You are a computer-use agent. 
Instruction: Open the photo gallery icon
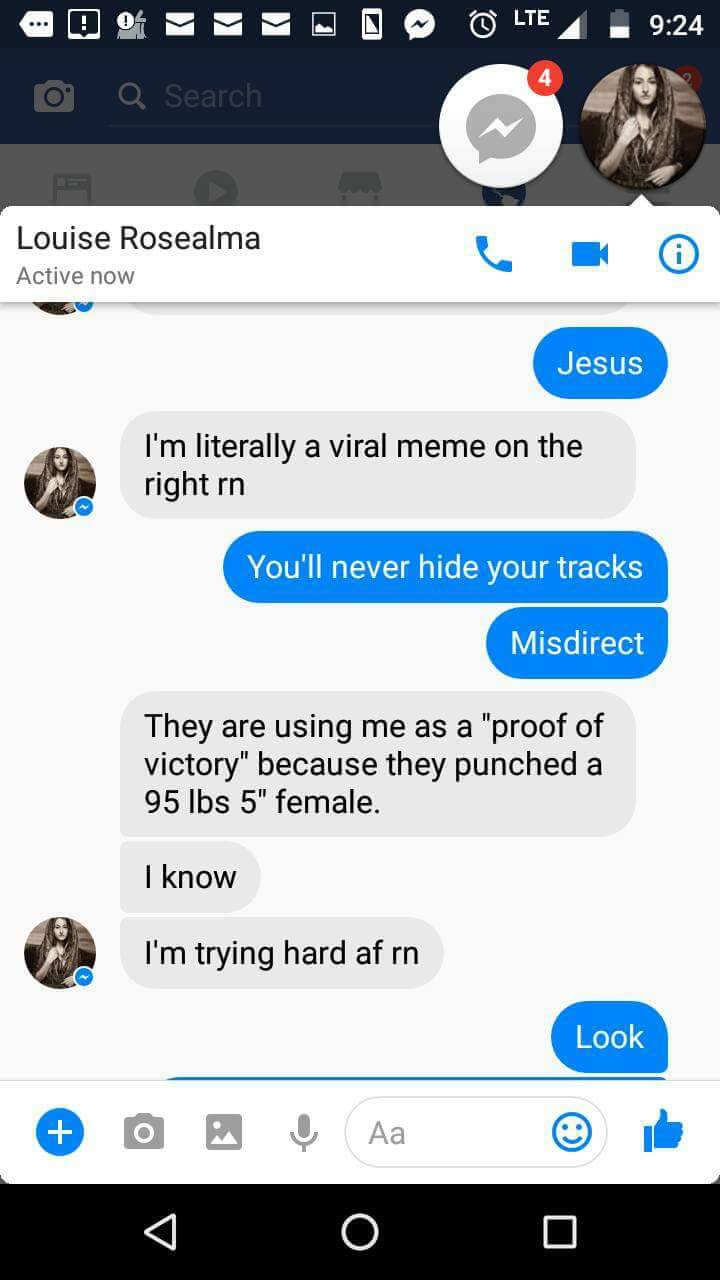pyautogui.click(x=224, y=1132)
